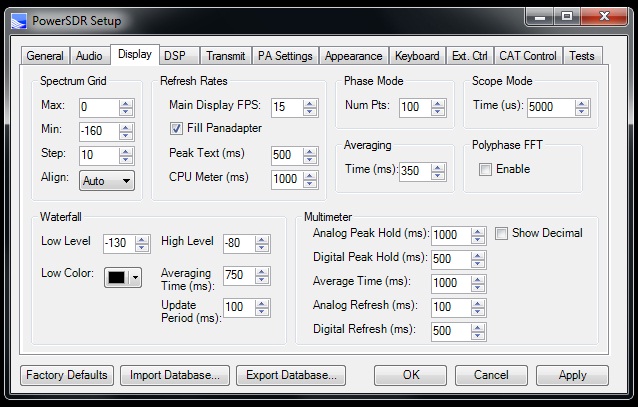Viewport: 638px width, 407px height.
Task: Minimize the PowerSDR Setup window
Action: 540,17
